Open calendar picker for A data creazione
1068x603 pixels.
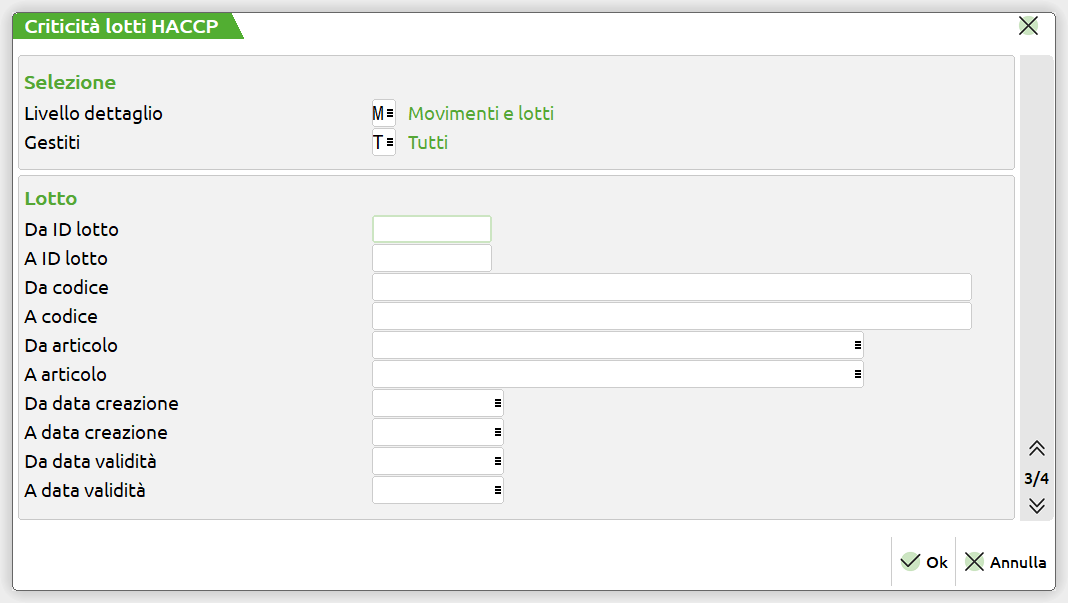click(497, 432)
